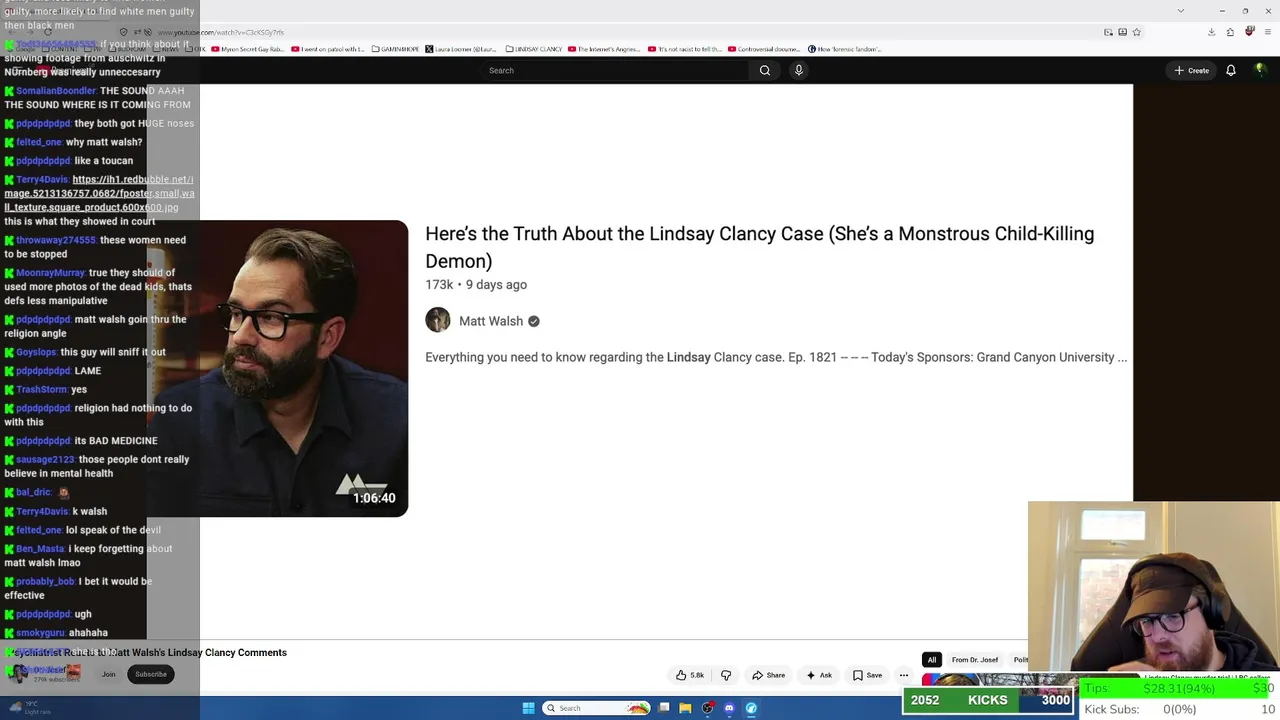
Task: Open browser downloads icon
Action: (1211, 32)
